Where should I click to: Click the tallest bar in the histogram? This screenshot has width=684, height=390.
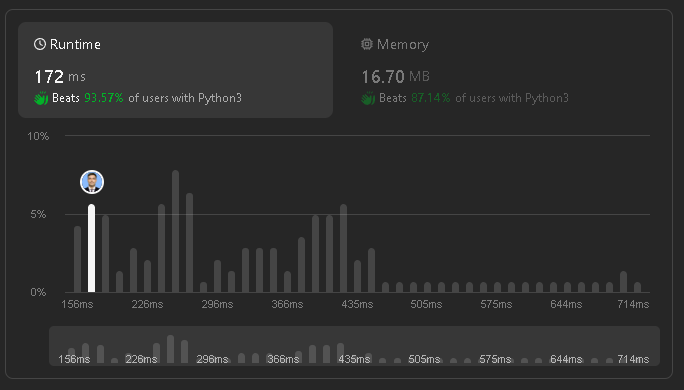175,231
